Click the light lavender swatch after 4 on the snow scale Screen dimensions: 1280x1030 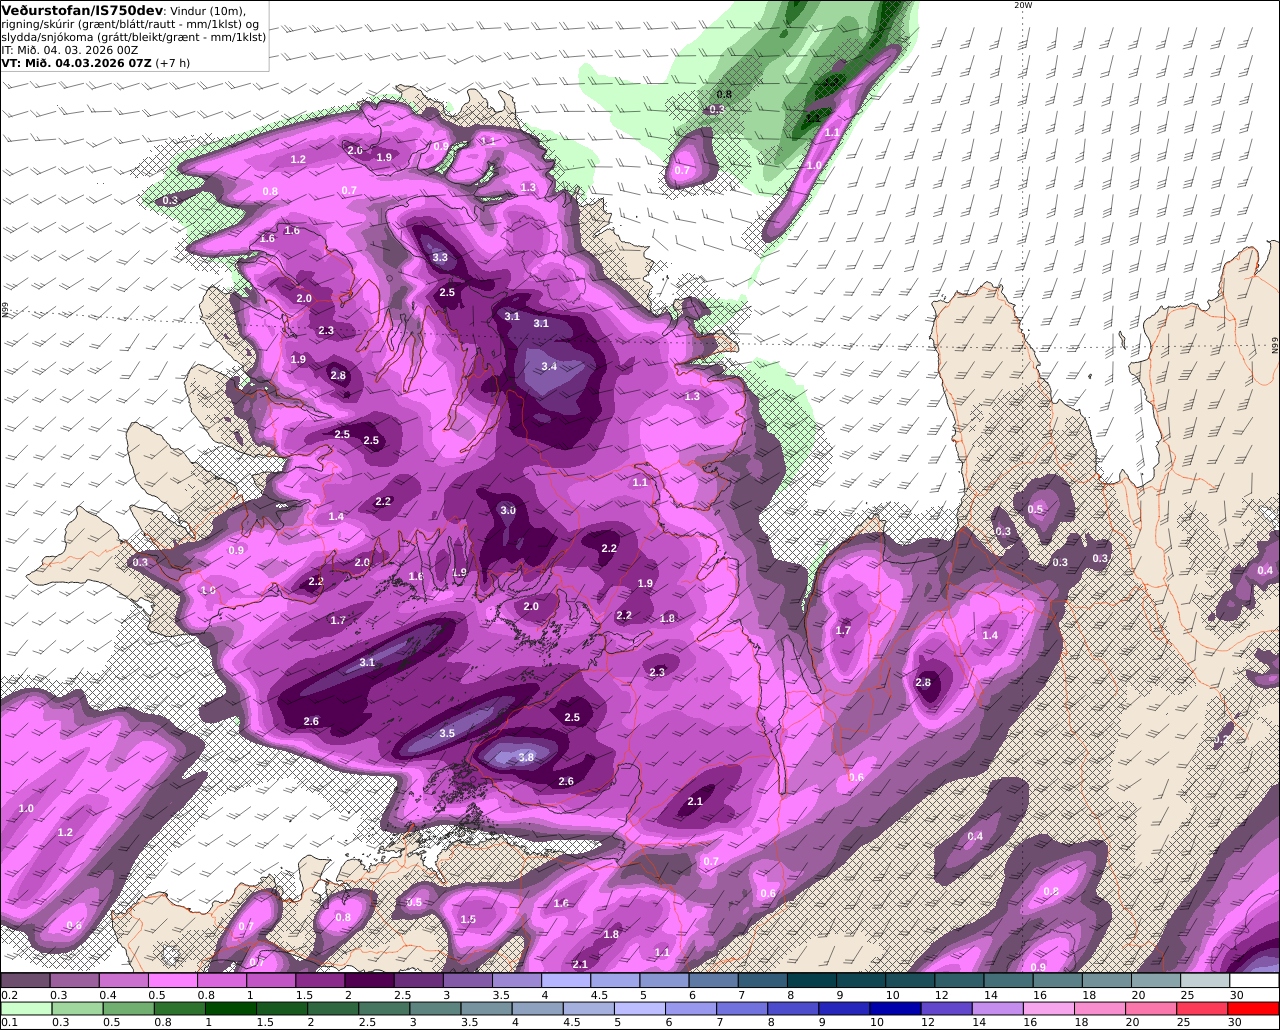[x=566, y=981]
